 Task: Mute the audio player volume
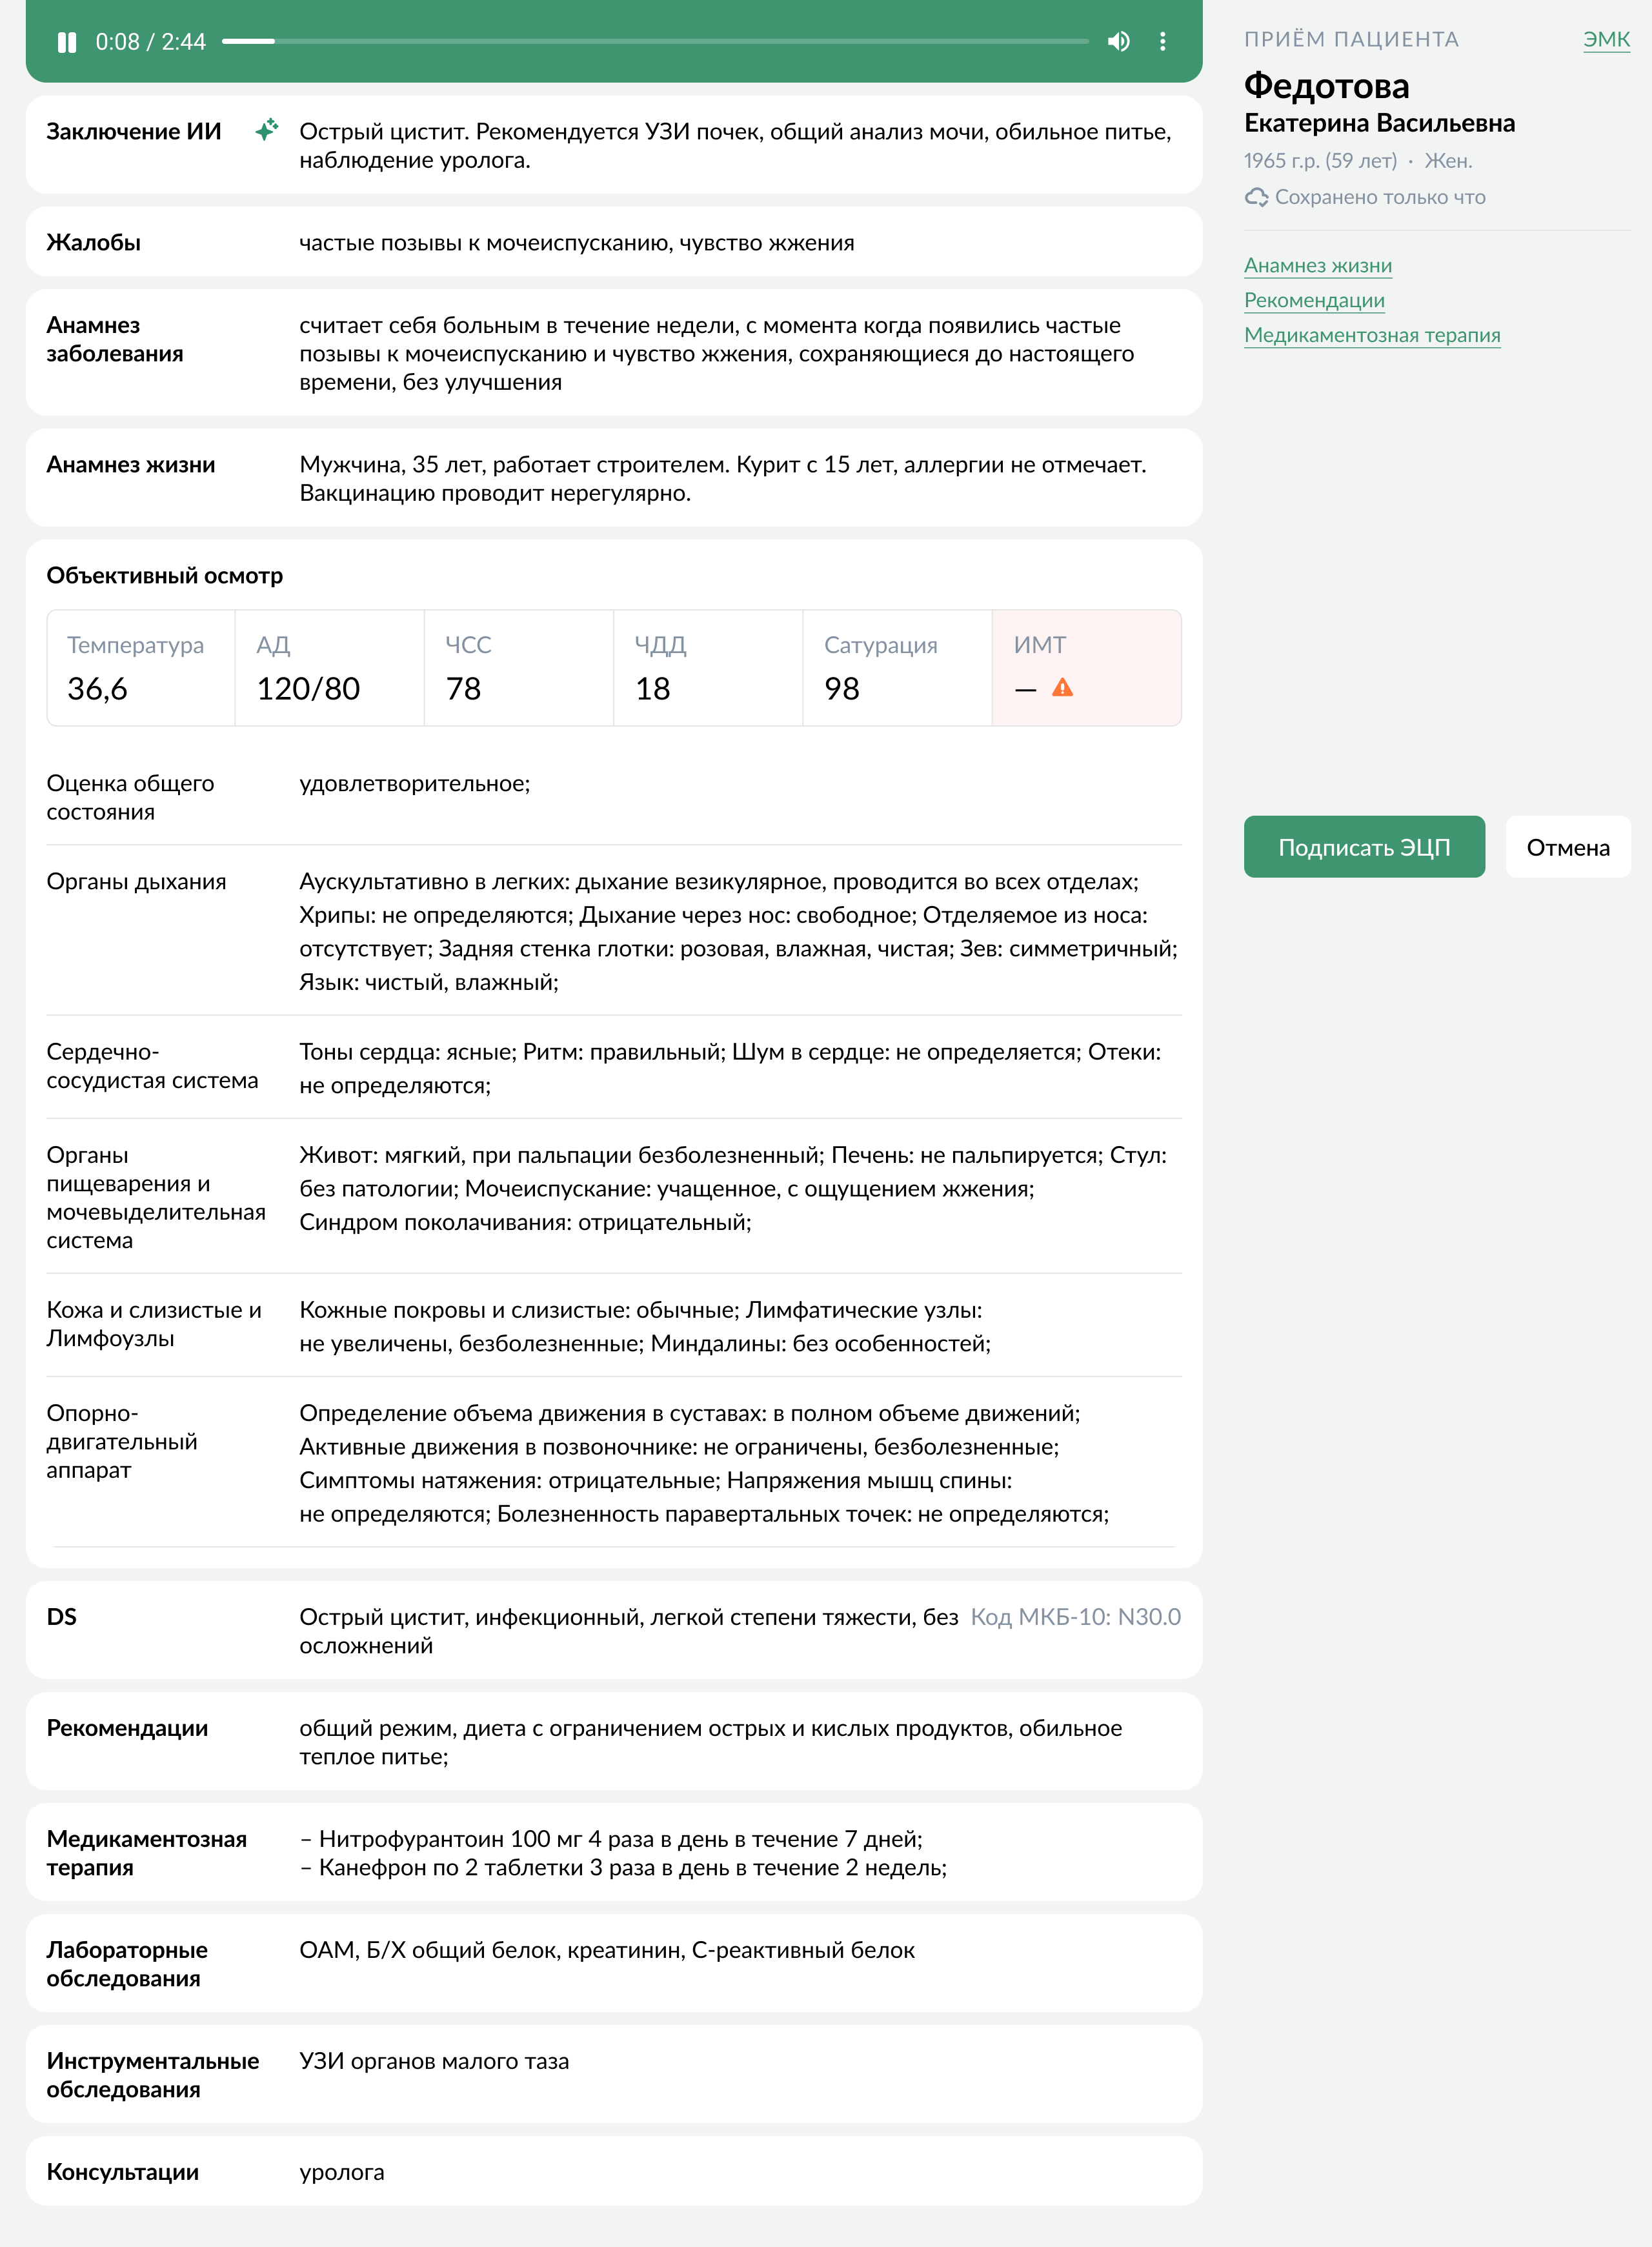[1119, 42]
